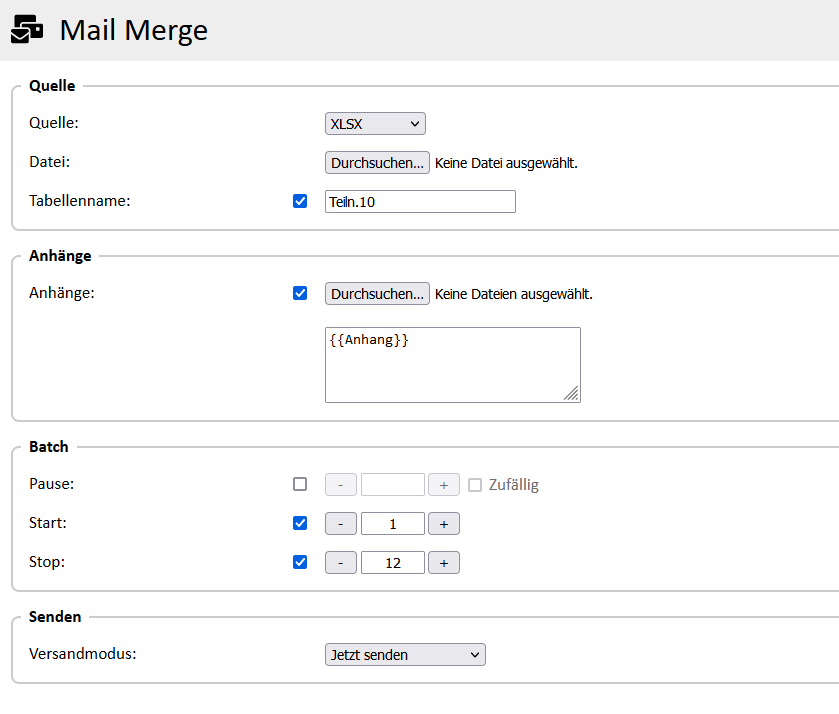Decrease the Stop value
Screen dimensions: 839x714
tap(341, 563)
